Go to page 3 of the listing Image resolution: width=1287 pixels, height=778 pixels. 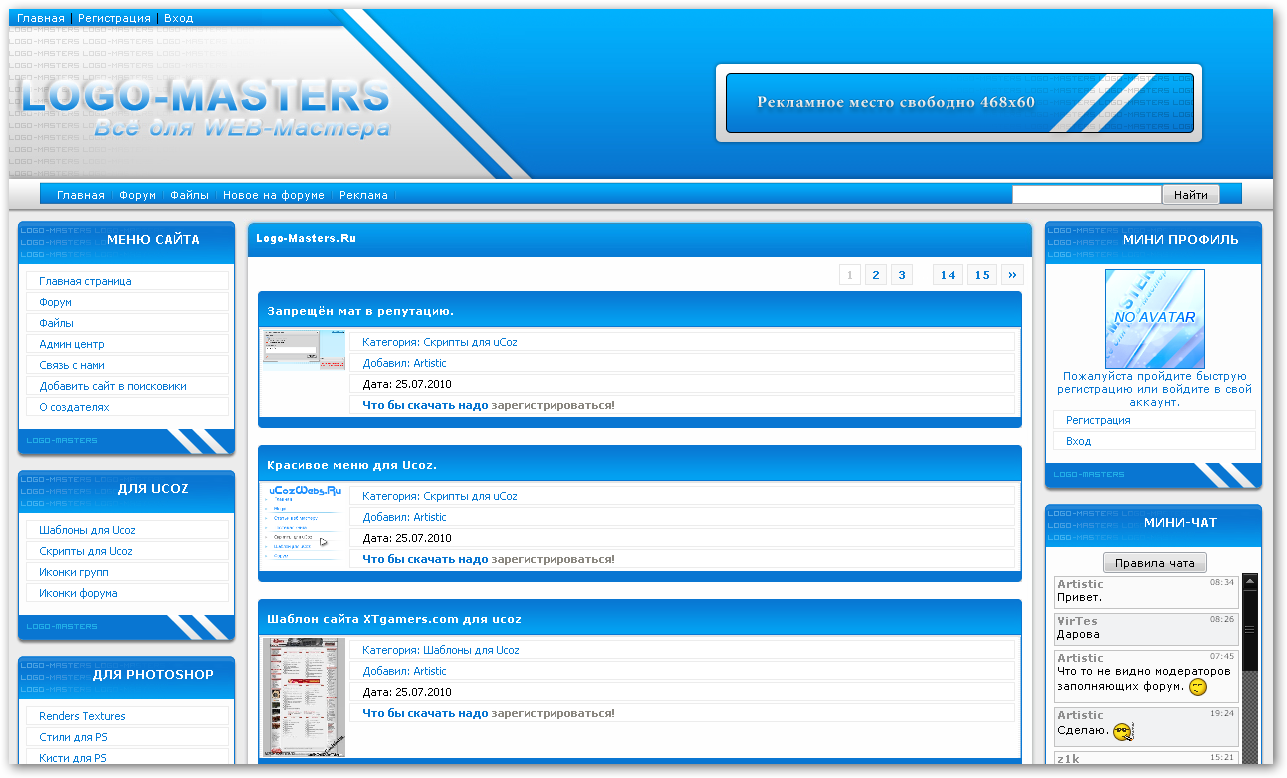click(901, 275)
